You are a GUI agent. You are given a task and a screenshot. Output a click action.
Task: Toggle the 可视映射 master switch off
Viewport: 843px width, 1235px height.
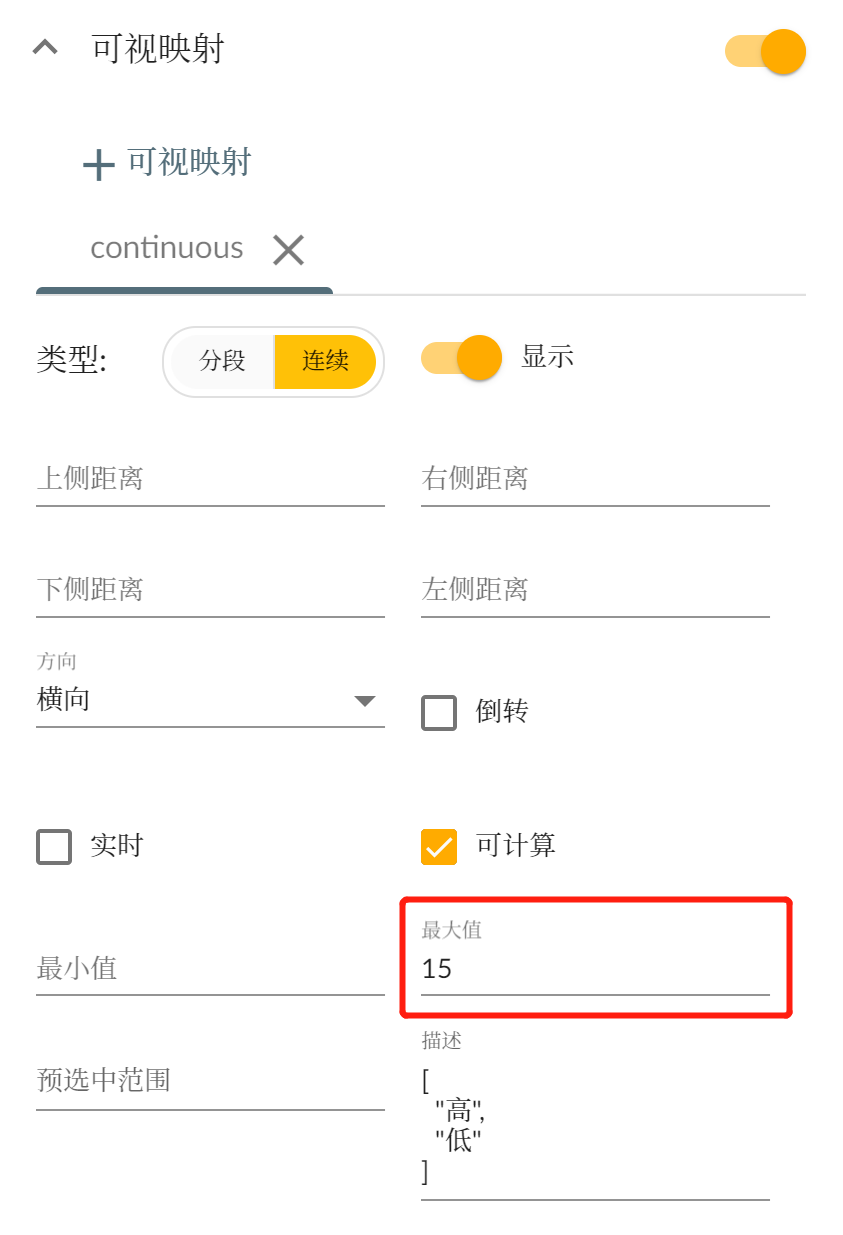[x=766, y=51]
